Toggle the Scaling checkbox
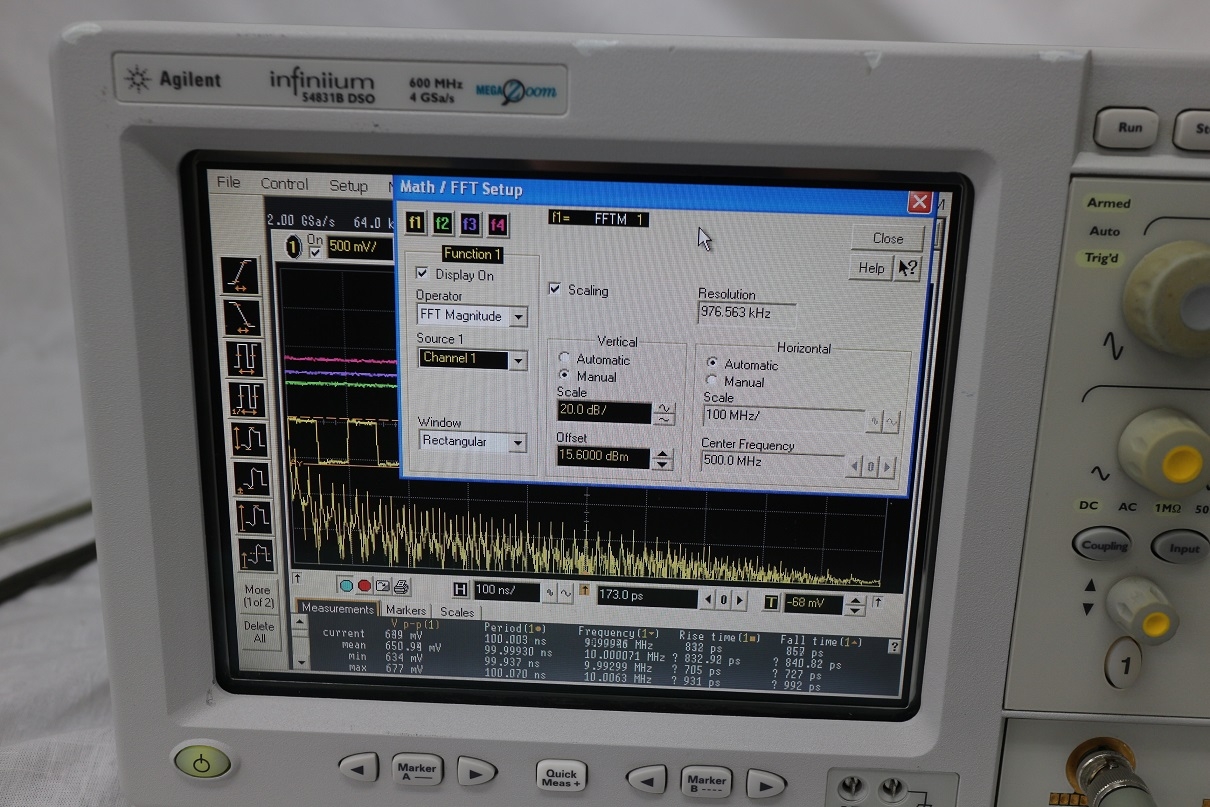 [x=555, y=289]
